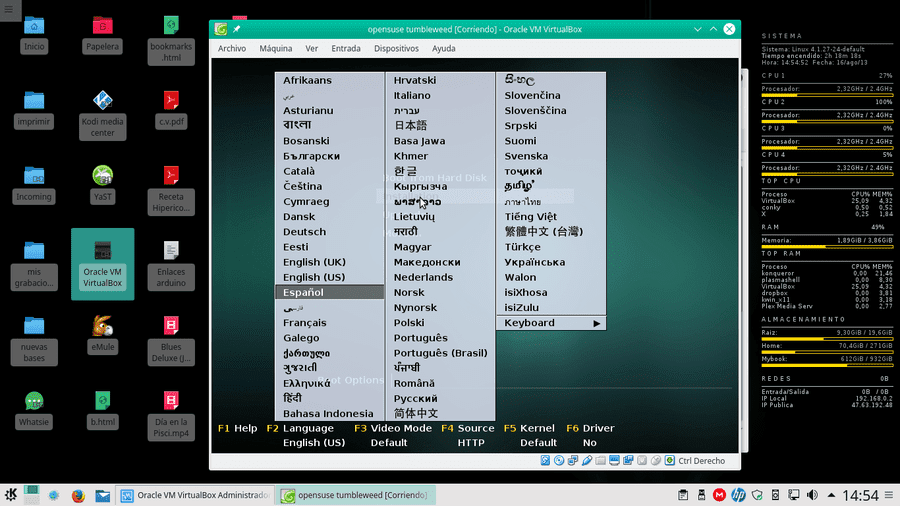Screen dimensions: 900x506
Task: Click the F3 Video Mode option
Action: click(x=393, y=429)
